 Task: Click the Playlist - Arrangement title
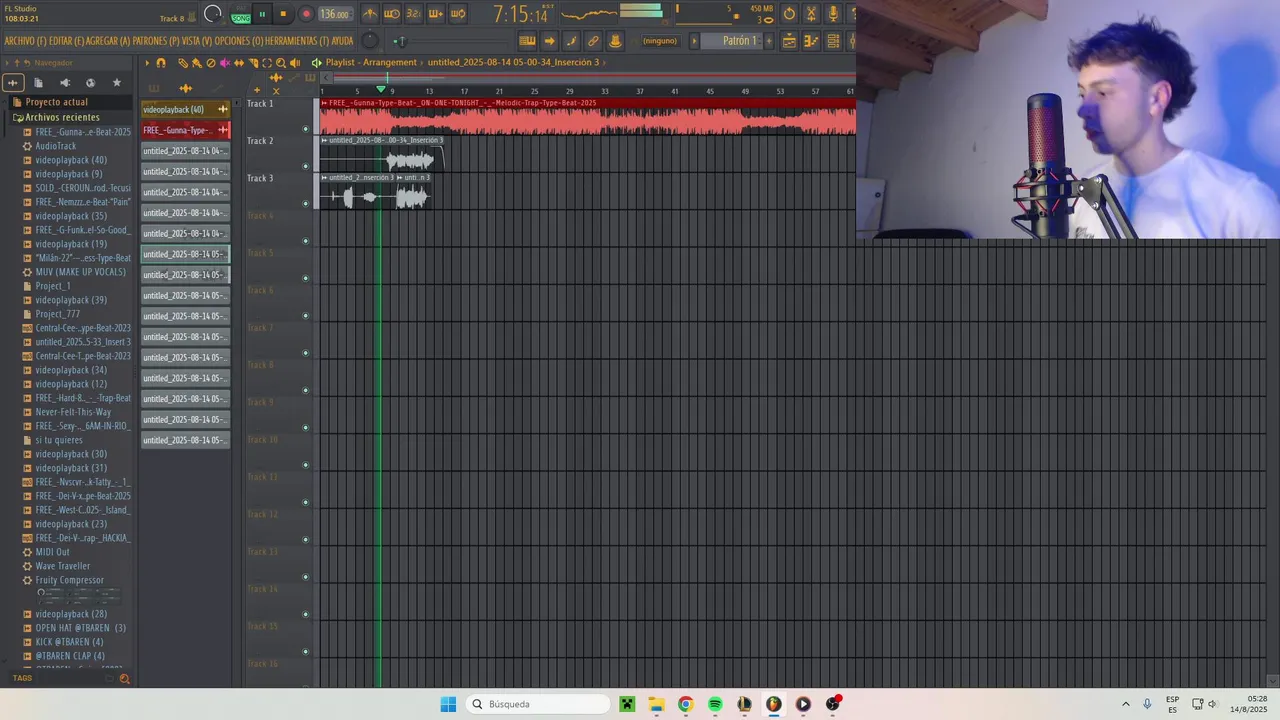click(371, 62)
